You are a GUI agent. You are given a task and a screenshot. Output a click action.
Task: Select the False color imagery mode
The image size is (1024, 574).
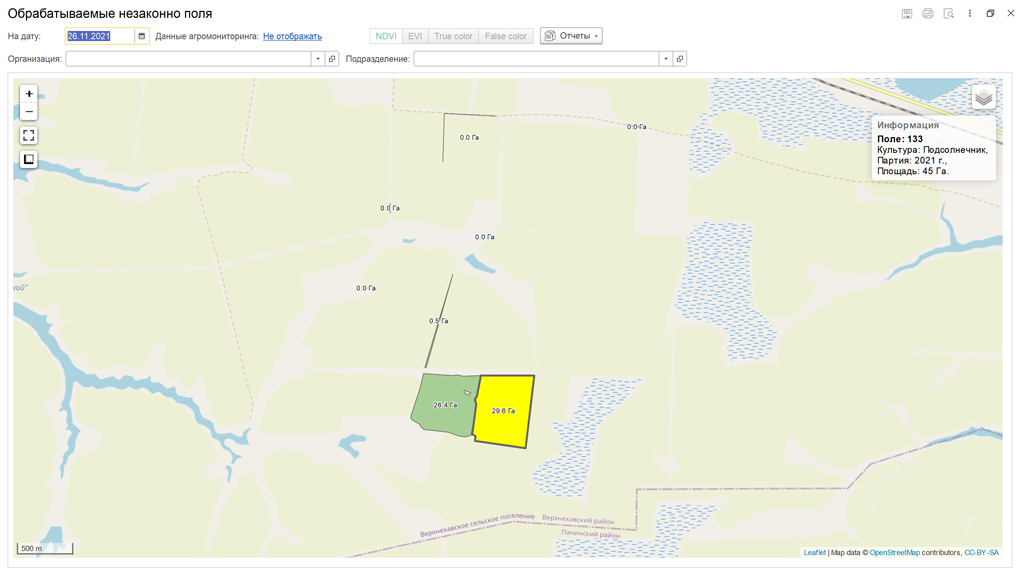click(x=506, y=36)
